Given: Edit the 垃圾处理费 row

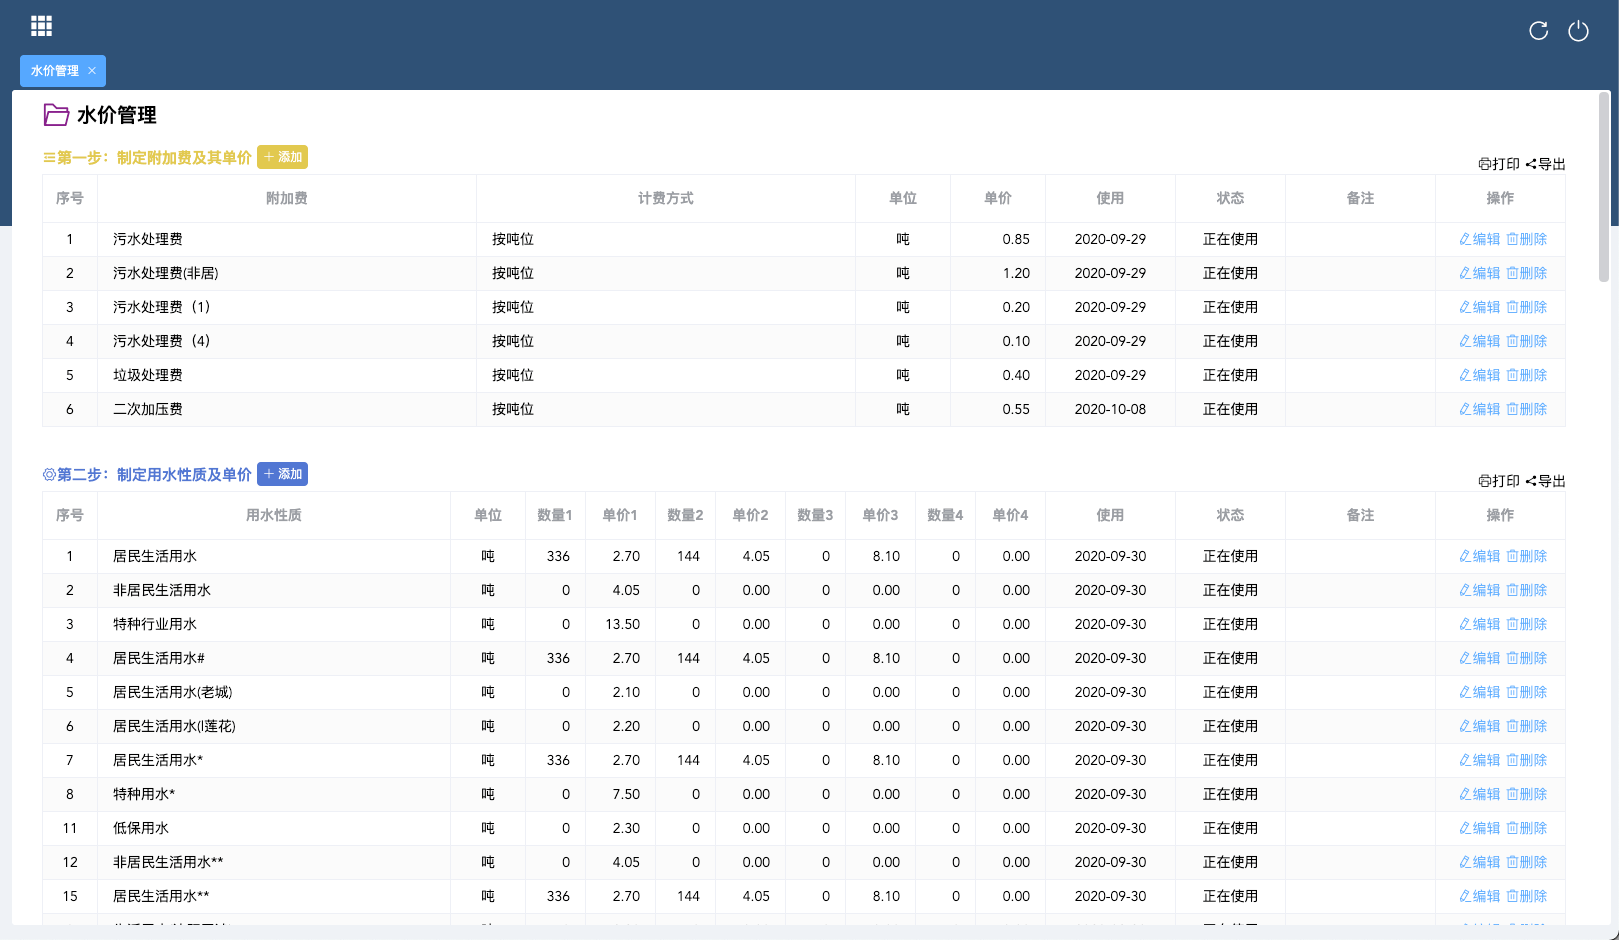Looking at the screenshot, I should (1480, 375).
